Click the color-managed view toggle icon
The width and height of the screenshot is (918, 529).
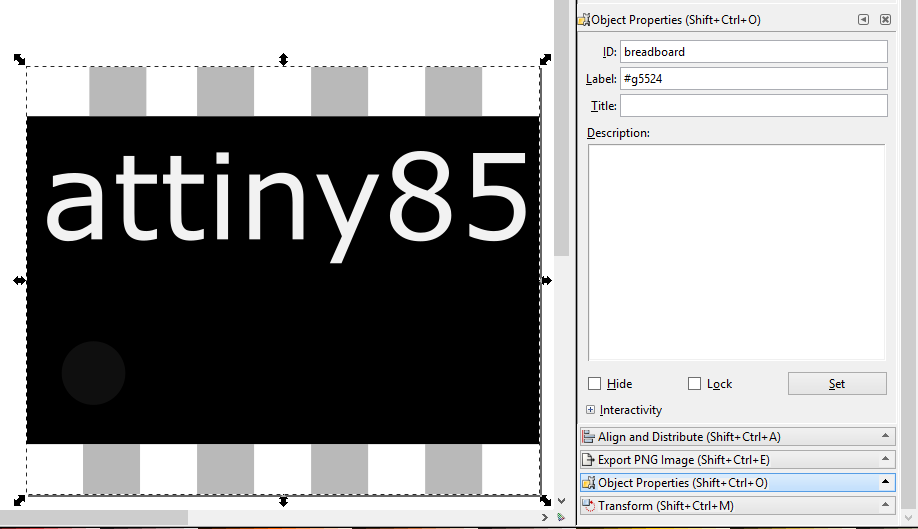coord(561,517)
